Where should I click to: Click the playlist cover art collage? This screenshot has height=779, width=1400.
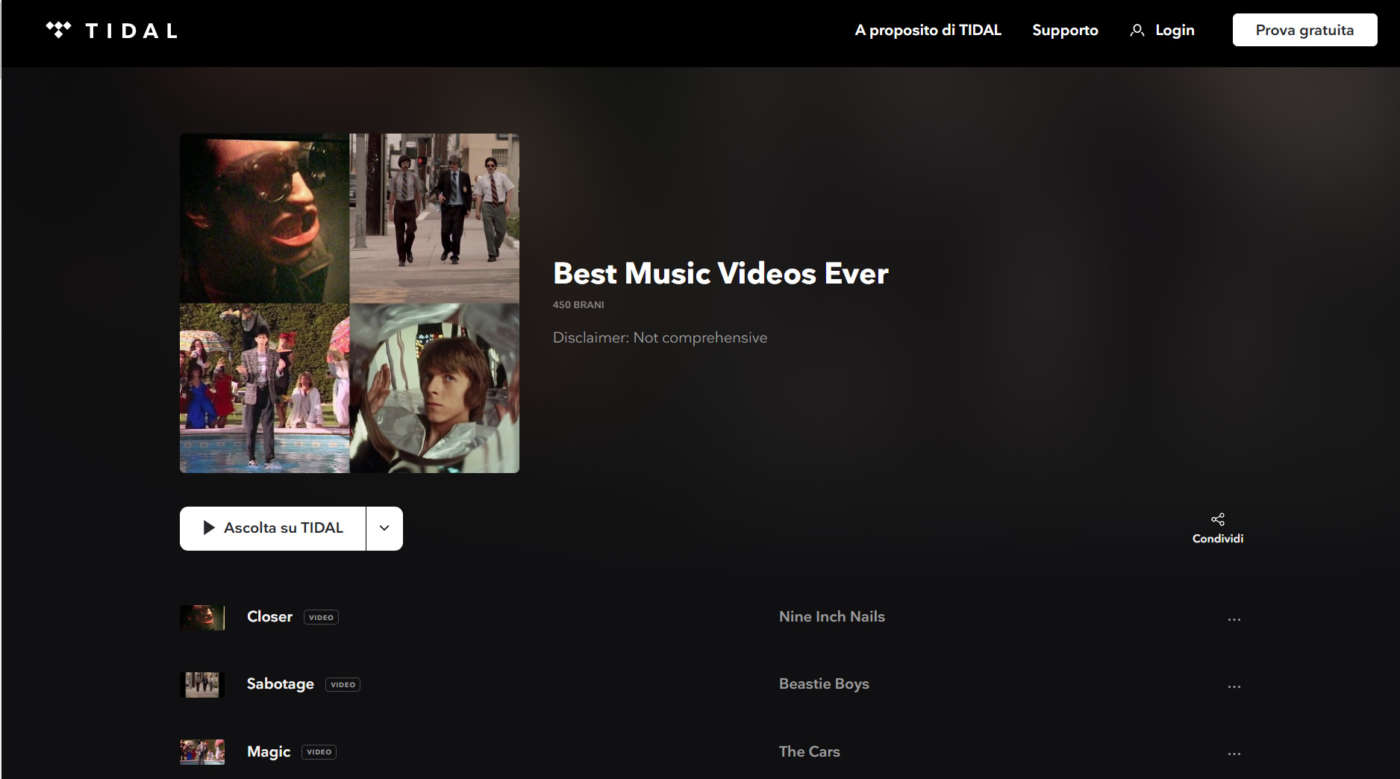349,303
